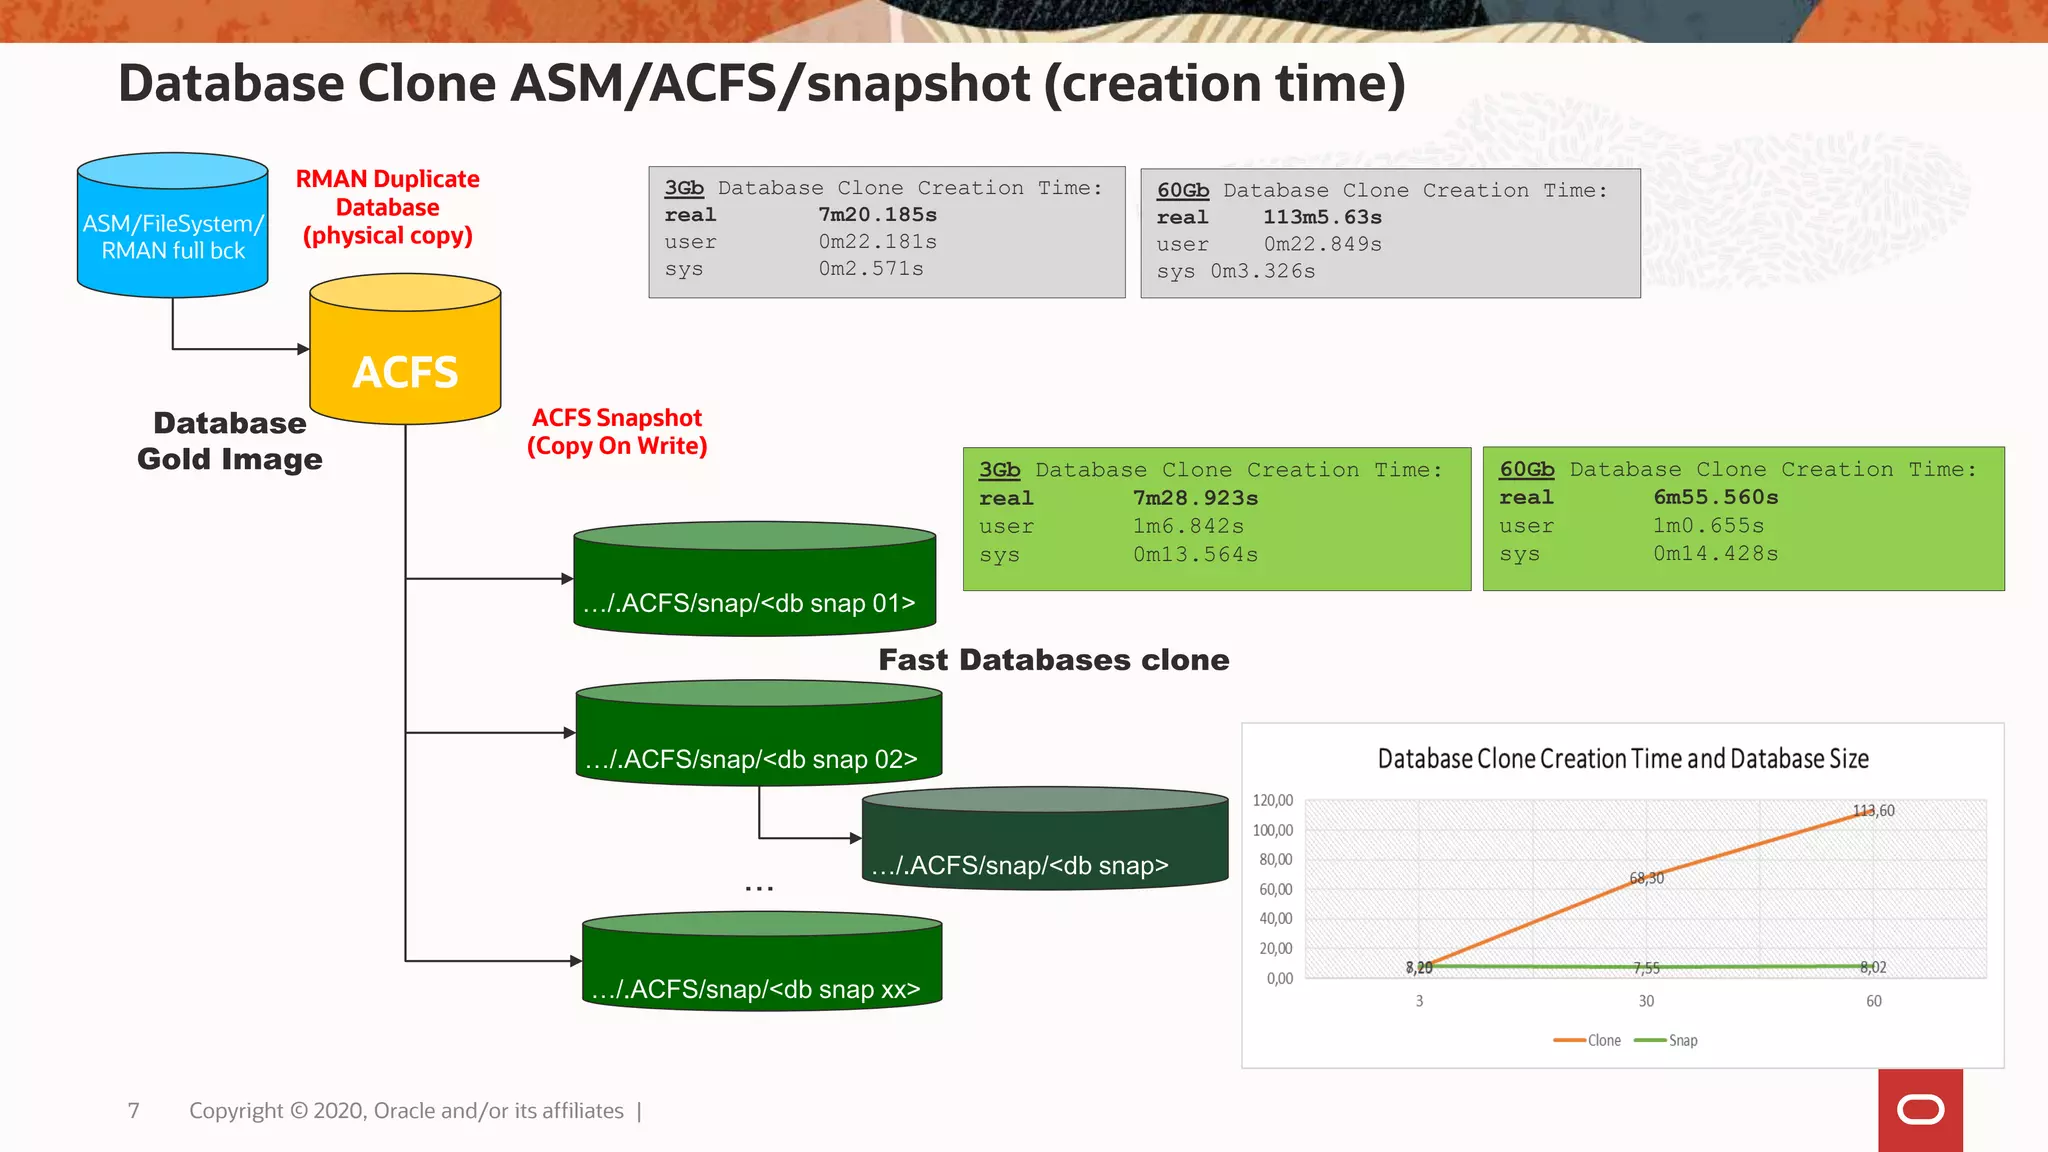The height and width of the screenshot is (1152, 2048).
Task: Click the 0,00 y-axis label
Action: [1280, 979]
